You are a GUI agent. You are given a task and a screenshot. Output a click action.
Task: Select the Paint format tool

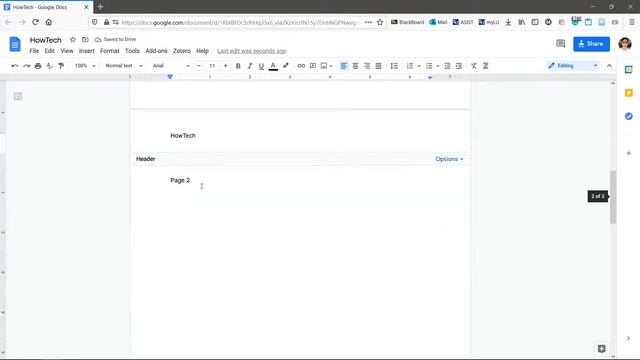[x=61, y=66]
